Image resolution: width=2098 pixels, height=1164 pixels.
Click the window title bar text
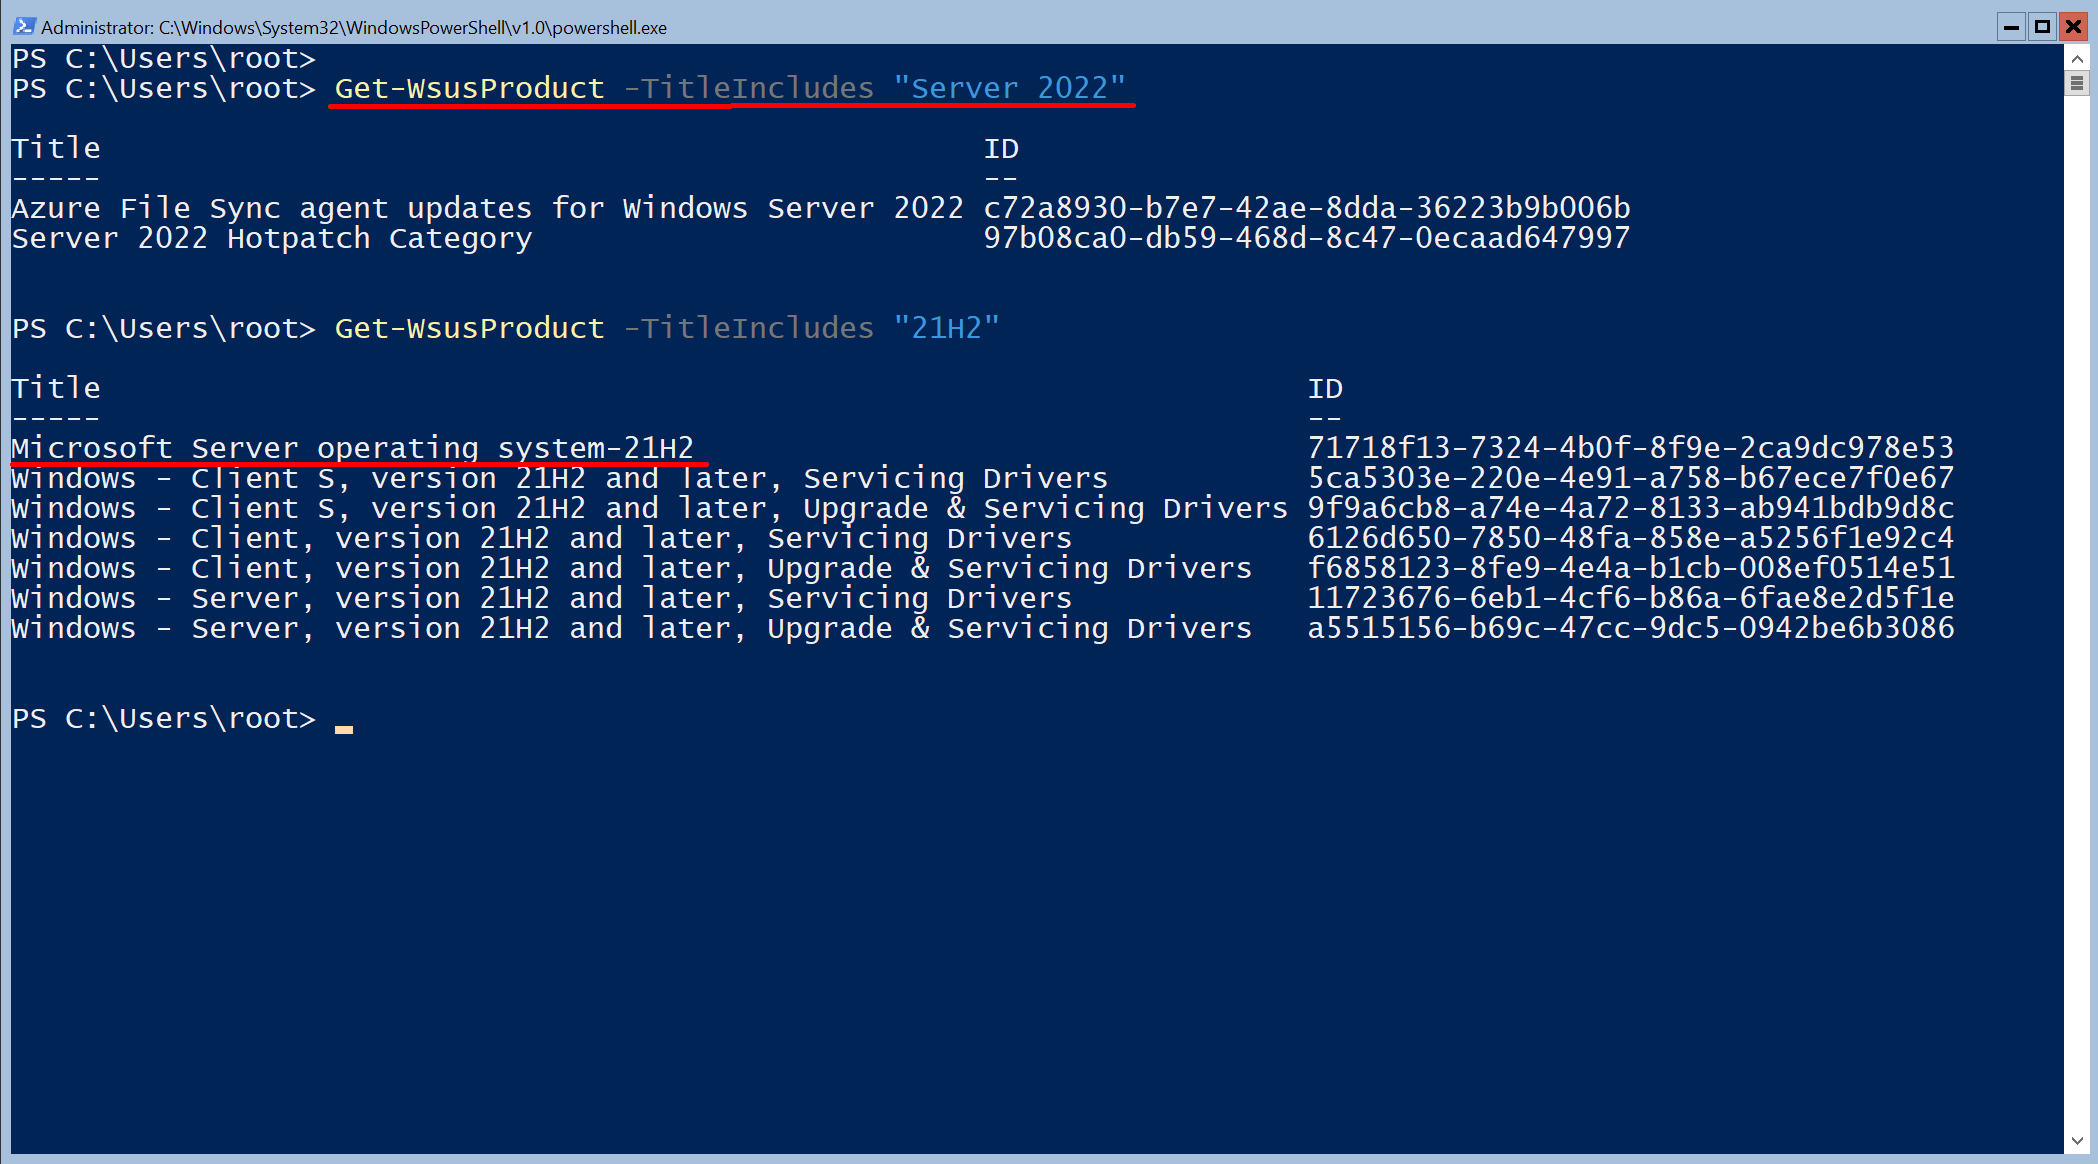pos(354,27)
